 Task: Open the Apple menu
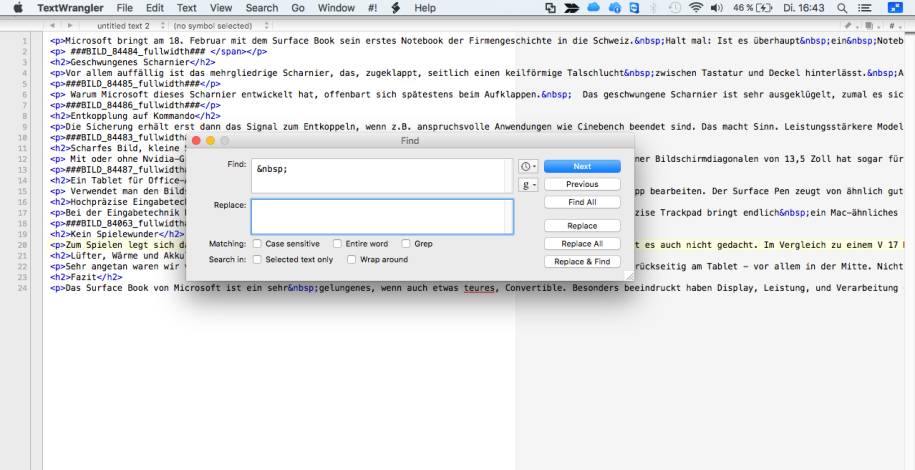coord(18,8)
